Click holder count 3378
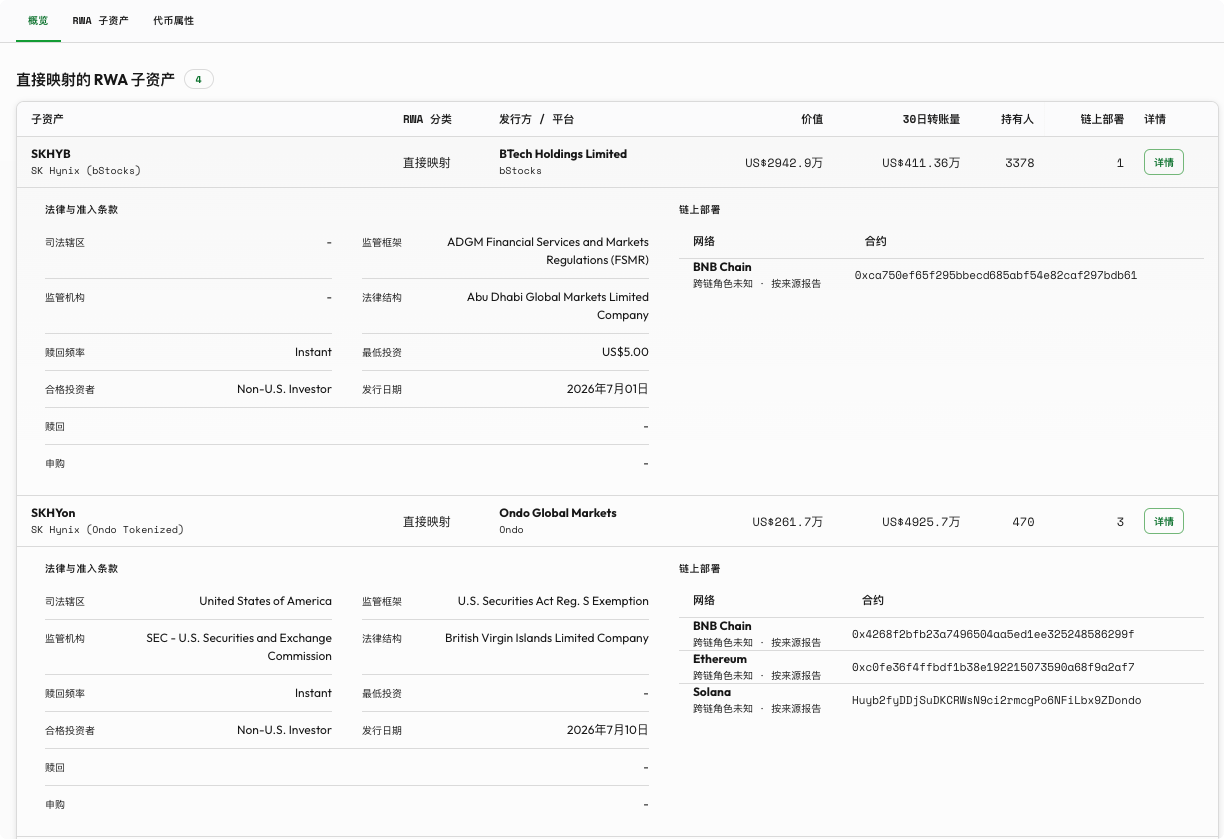The width and height of the screenshot is (1224, 839). [1020, 163]
